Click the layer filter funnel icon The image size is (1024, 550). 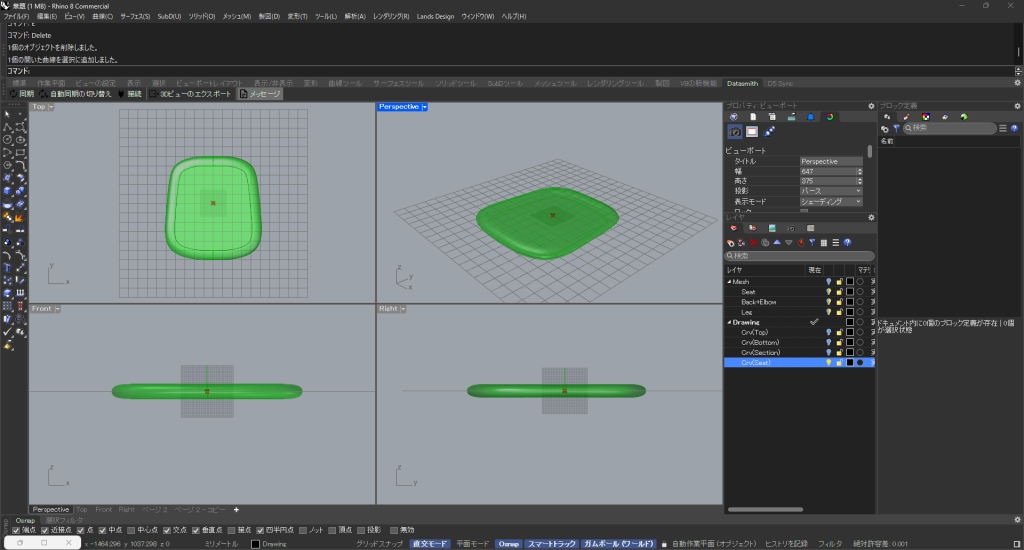coord(812,242)
